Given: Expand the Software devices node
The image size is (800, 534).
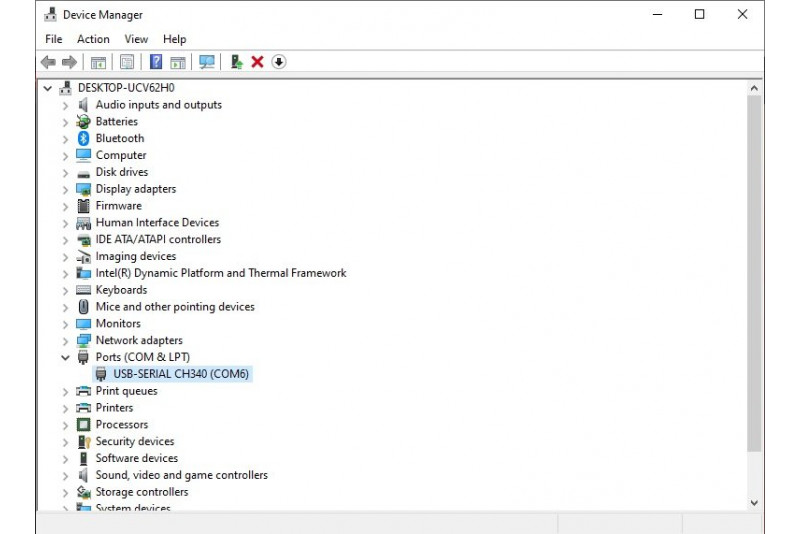Looking at the screenshot, I should pyautogui.click(x=65, y=459).
